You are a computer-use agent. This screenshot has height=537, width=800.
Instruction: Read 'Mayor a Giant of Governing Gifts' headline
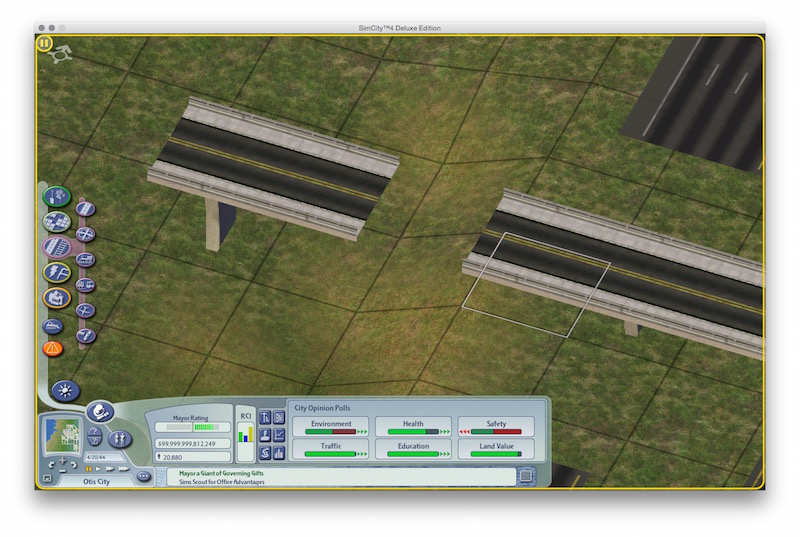(x=221, y=473)
